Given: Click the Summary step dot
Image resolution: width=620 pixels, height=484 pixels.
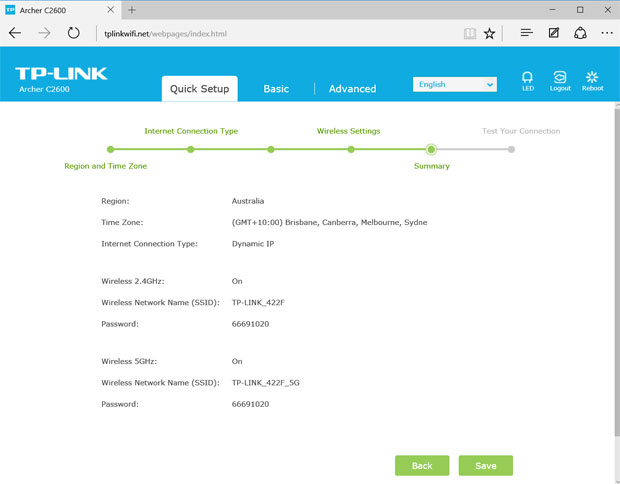Looking at the screenshot, I should click(431, 149).
